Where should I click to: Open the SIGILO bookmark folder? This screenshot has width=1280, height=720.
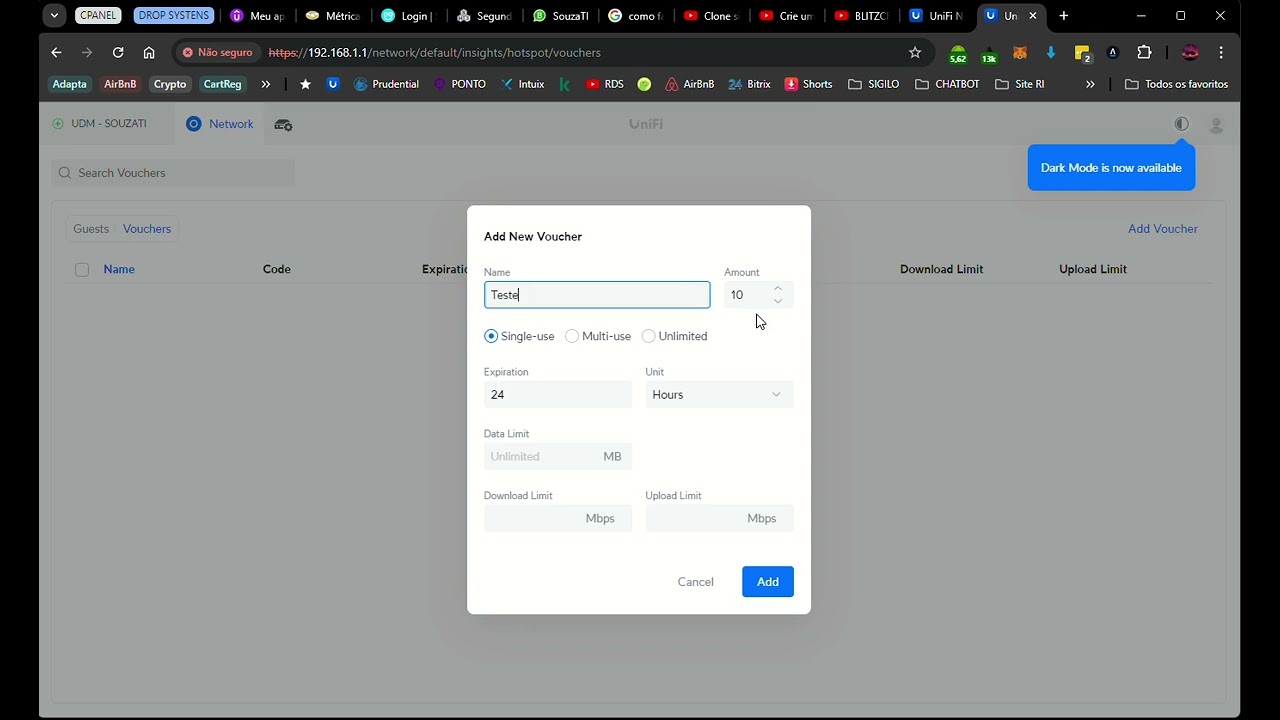[874, 84]
